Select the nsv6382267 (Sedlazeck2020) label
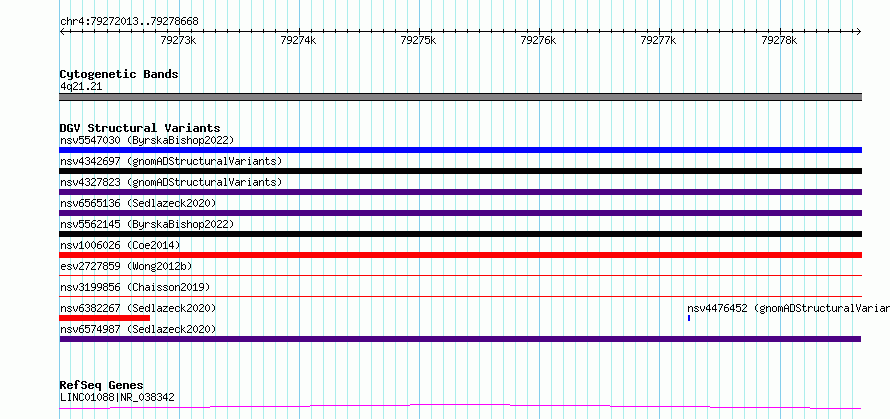The image size is (890, 419). 138,308
